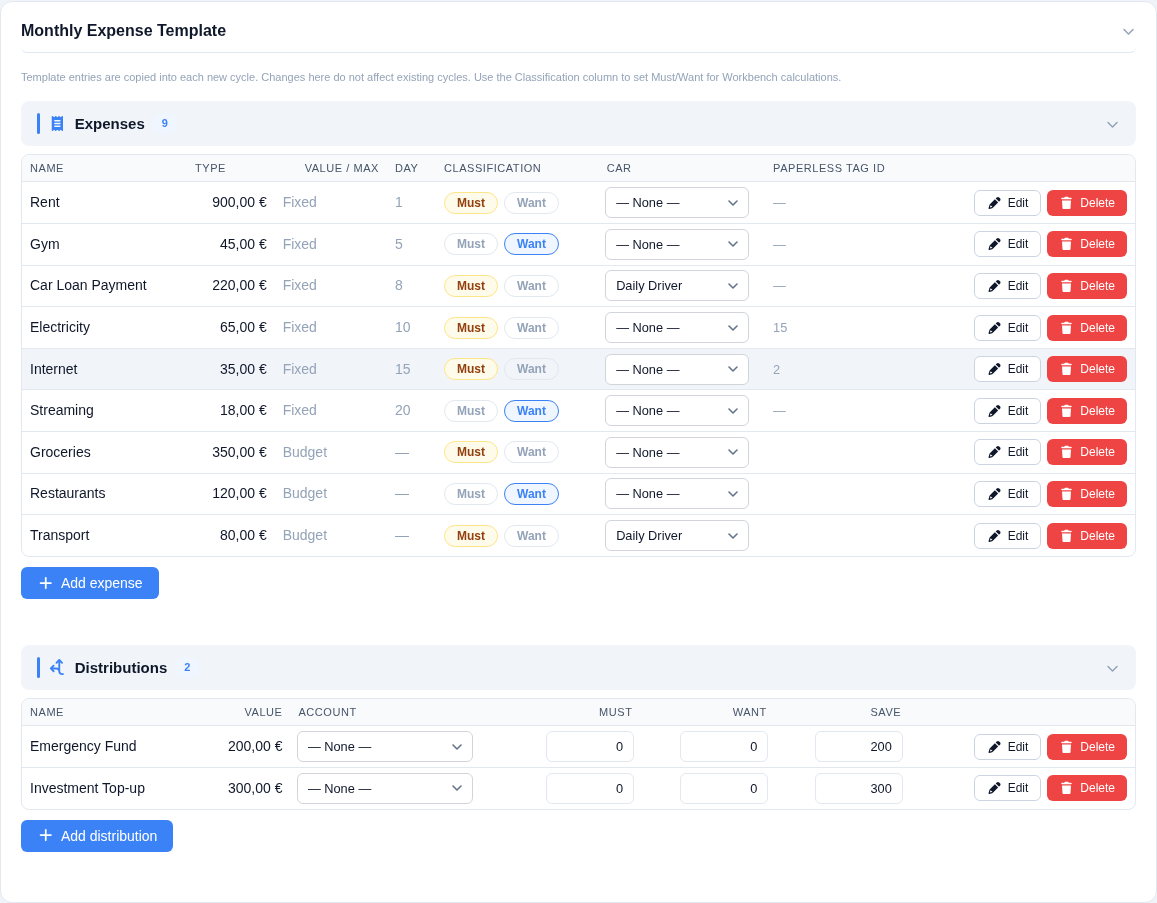Image resolution: width=1157 pixels, height=903 pixels.
Task: Click pencil icon in Emergency Fund row
Action: point(995,747)
